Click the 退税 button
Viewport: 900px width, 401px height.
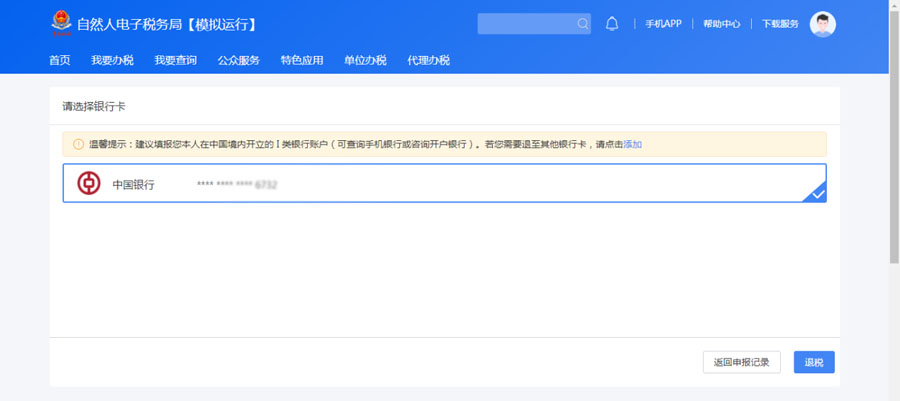tap(814, 362)
